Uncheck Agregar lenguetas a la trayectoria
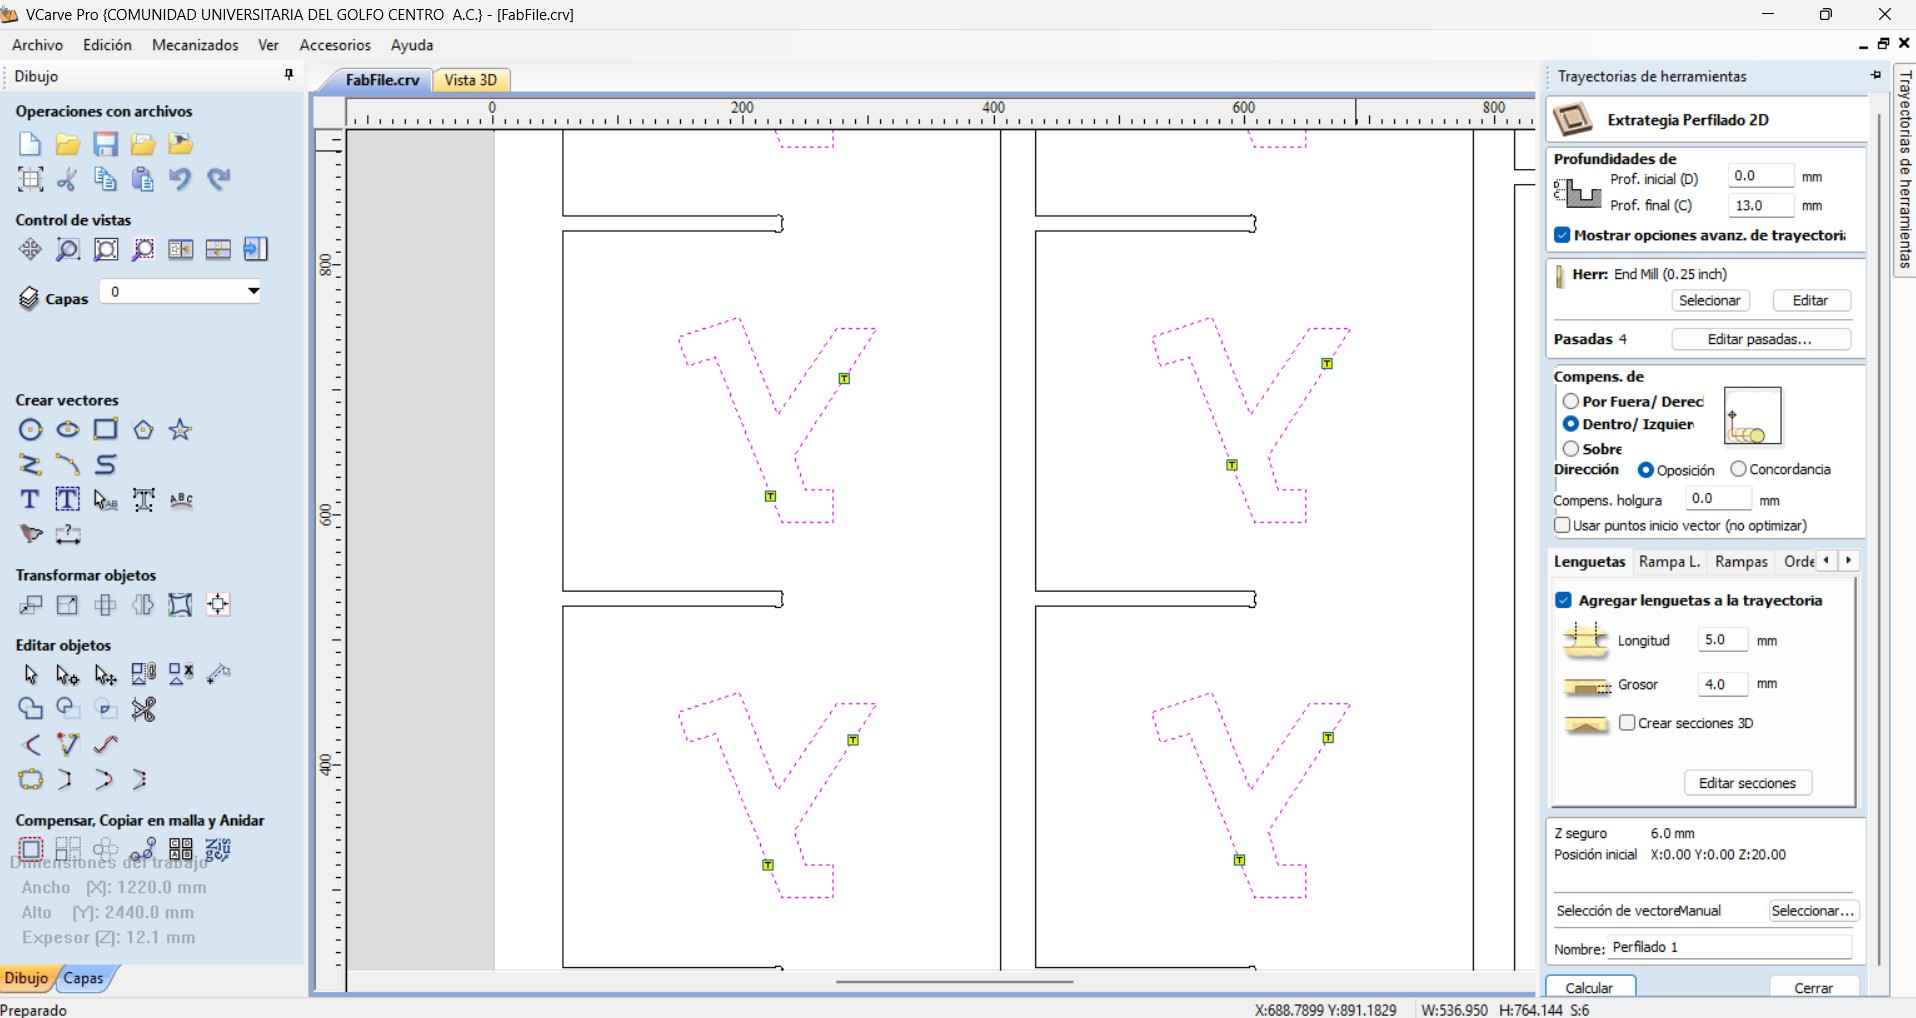The width and height of the screenshot is (1916, 1018). coord(1564,600)
